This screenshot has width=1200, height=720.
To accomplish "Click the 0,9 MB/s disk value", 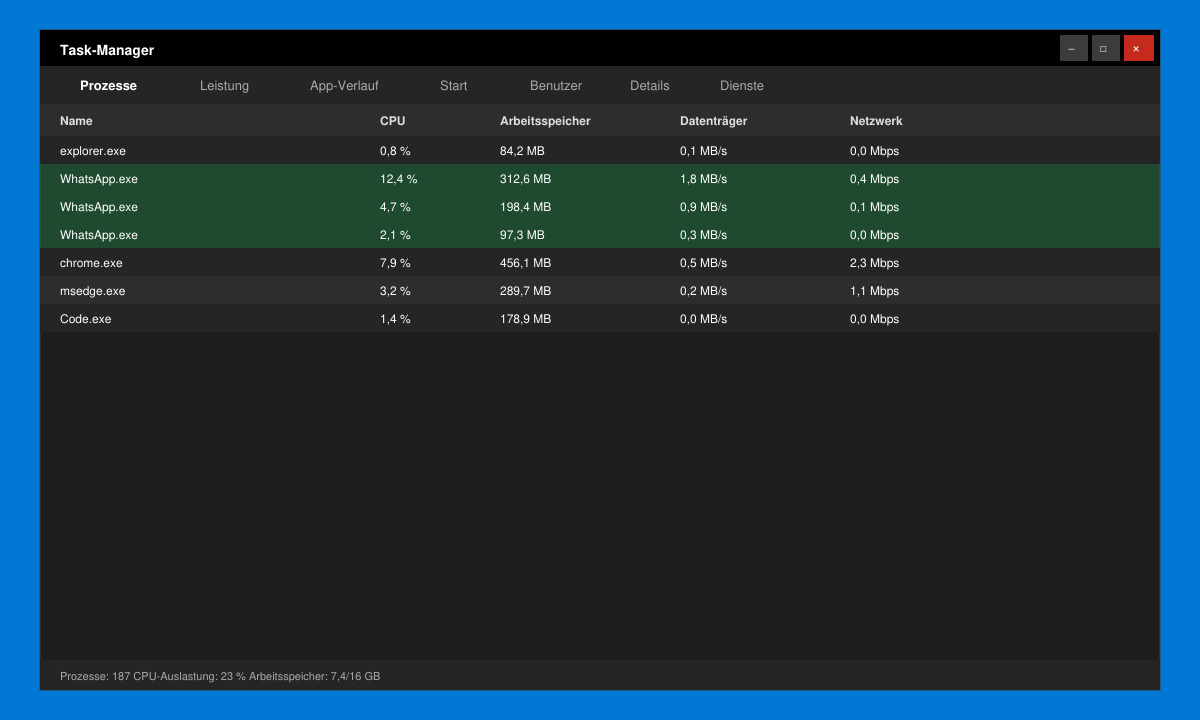I will [x=703, y=207].
